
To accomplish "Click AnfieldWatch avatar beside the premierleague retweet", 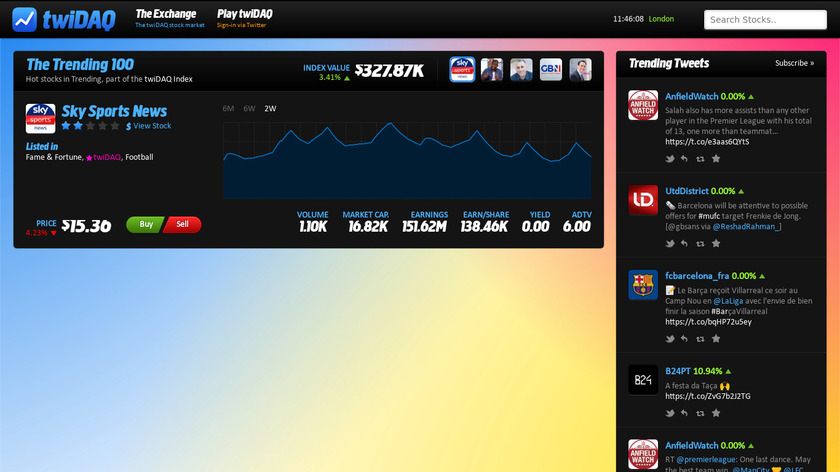I will [x=643, y=454].
